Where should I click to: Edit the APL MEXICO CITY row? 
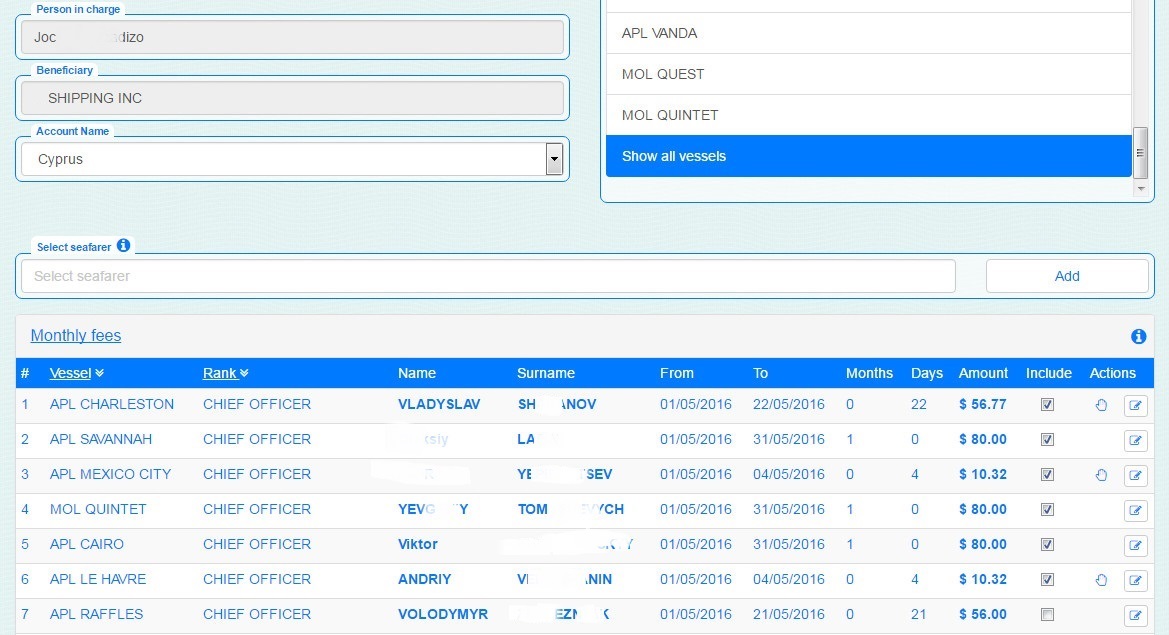tap(1135, 476)
